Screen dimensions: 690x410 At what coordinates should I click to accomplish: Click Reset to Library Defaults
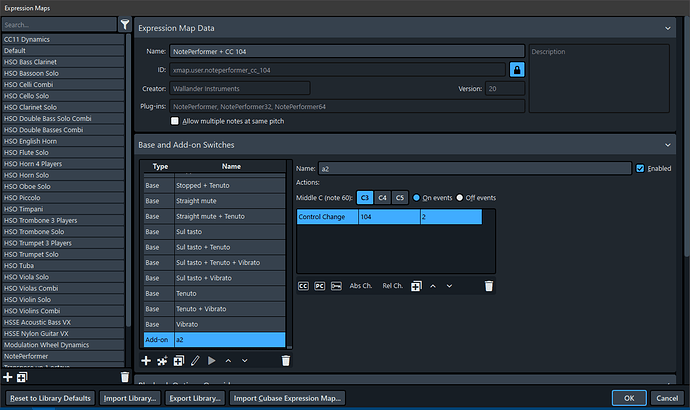(x=50, y=398)
